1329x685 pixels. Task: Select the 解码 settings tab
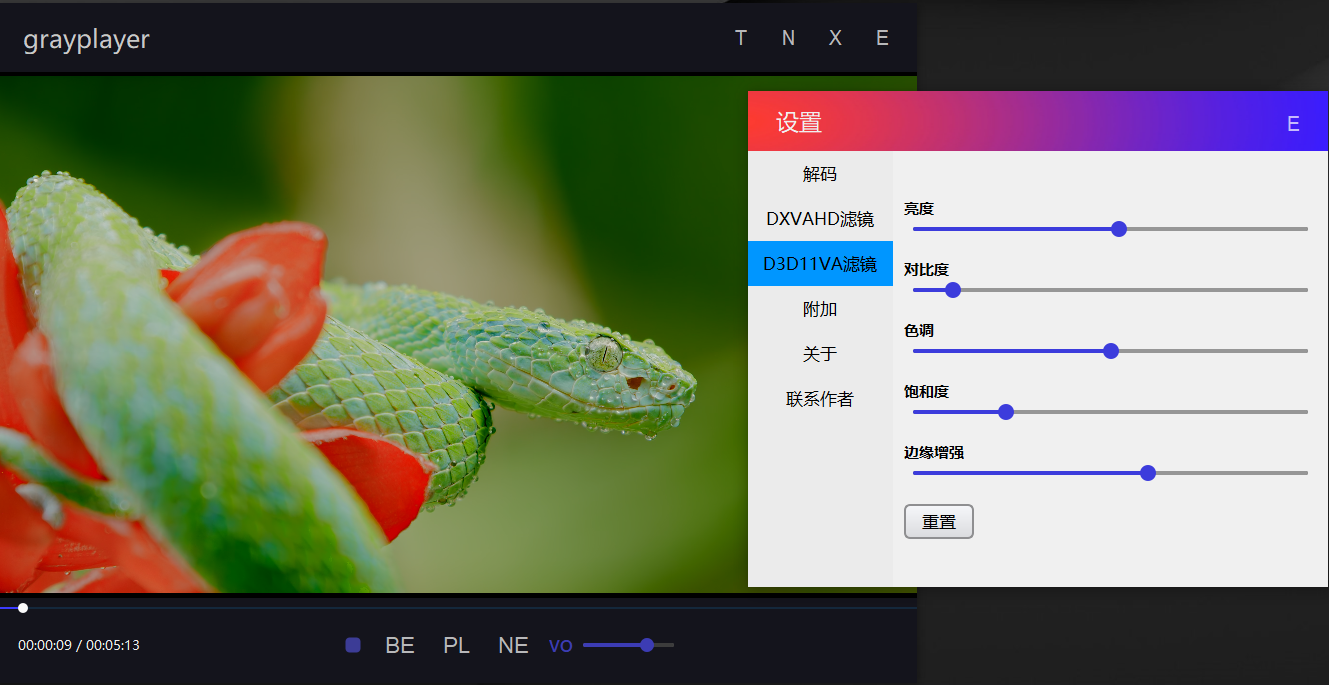pos(820,173)
